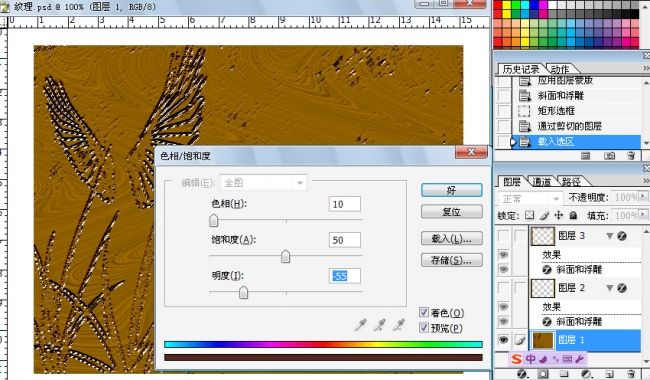Switch to the 通道 channels tab

pos(541,182)
